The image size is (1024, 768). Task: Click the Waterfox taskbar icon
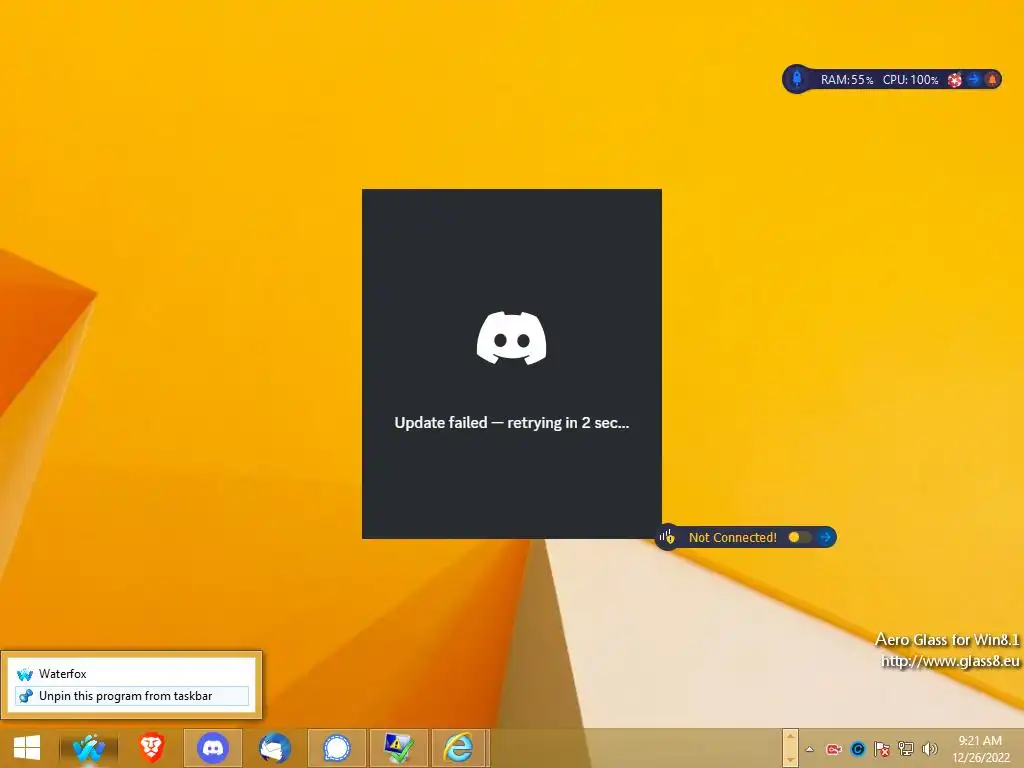coord(89,748)
